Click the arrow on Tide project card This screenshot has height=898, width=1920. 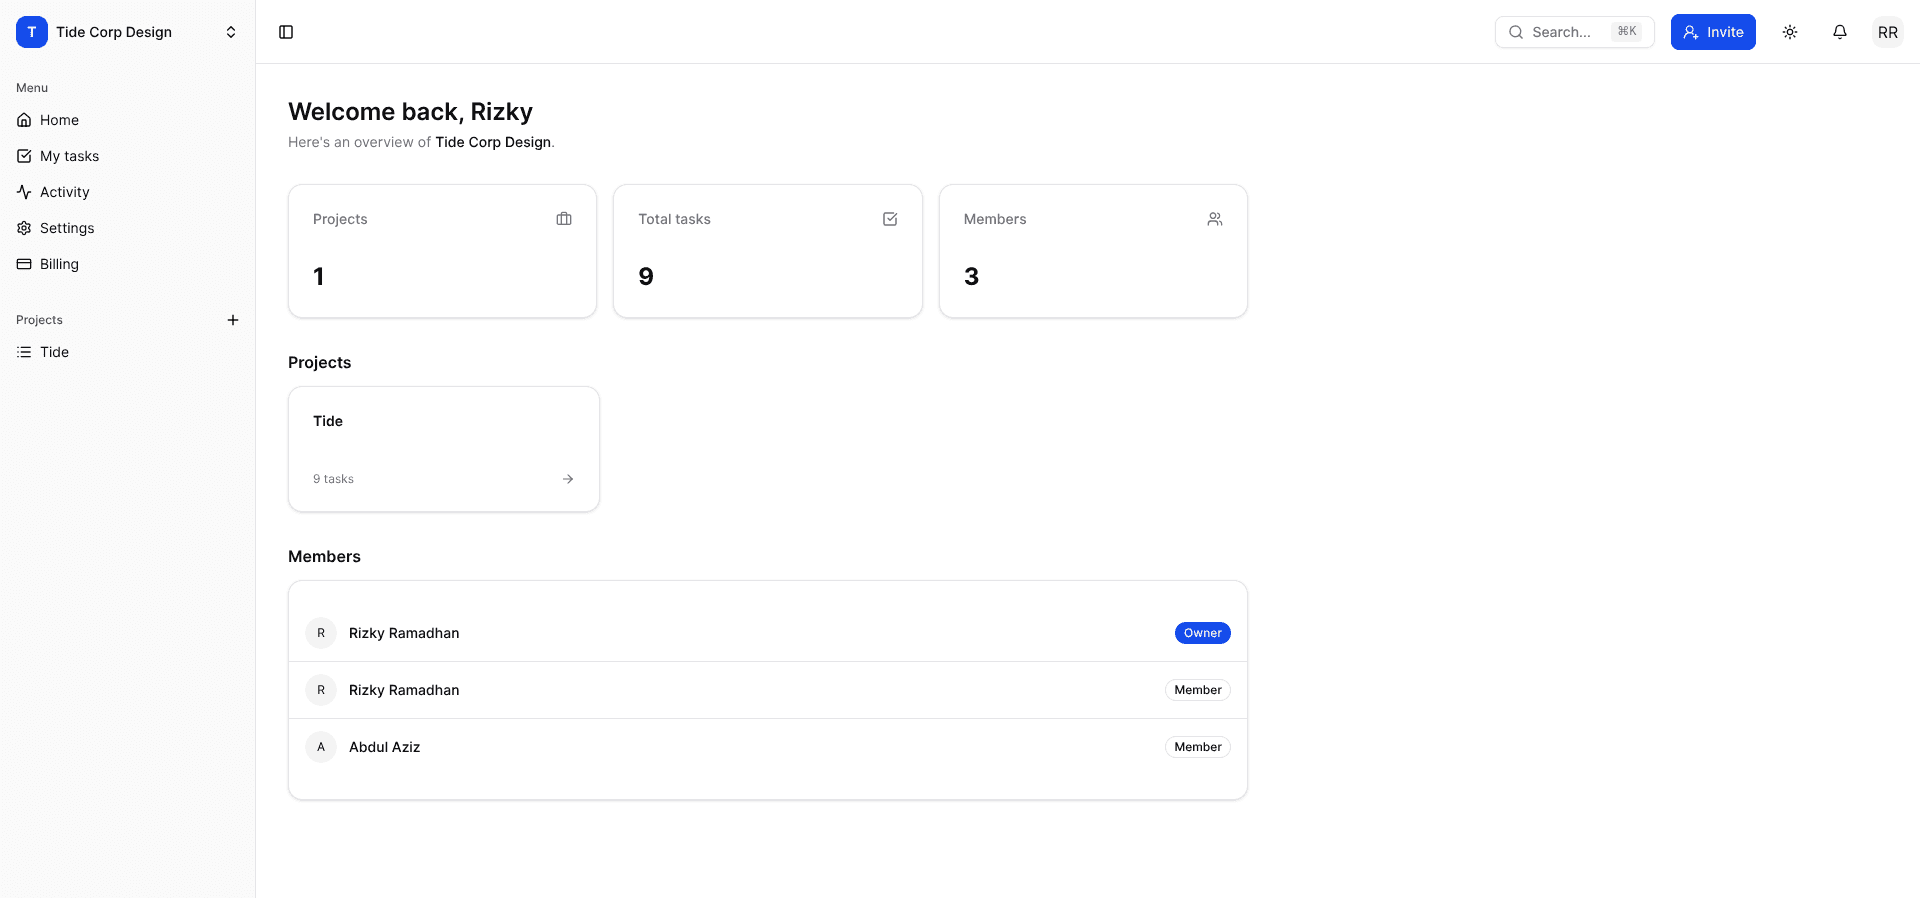point(568,479)
